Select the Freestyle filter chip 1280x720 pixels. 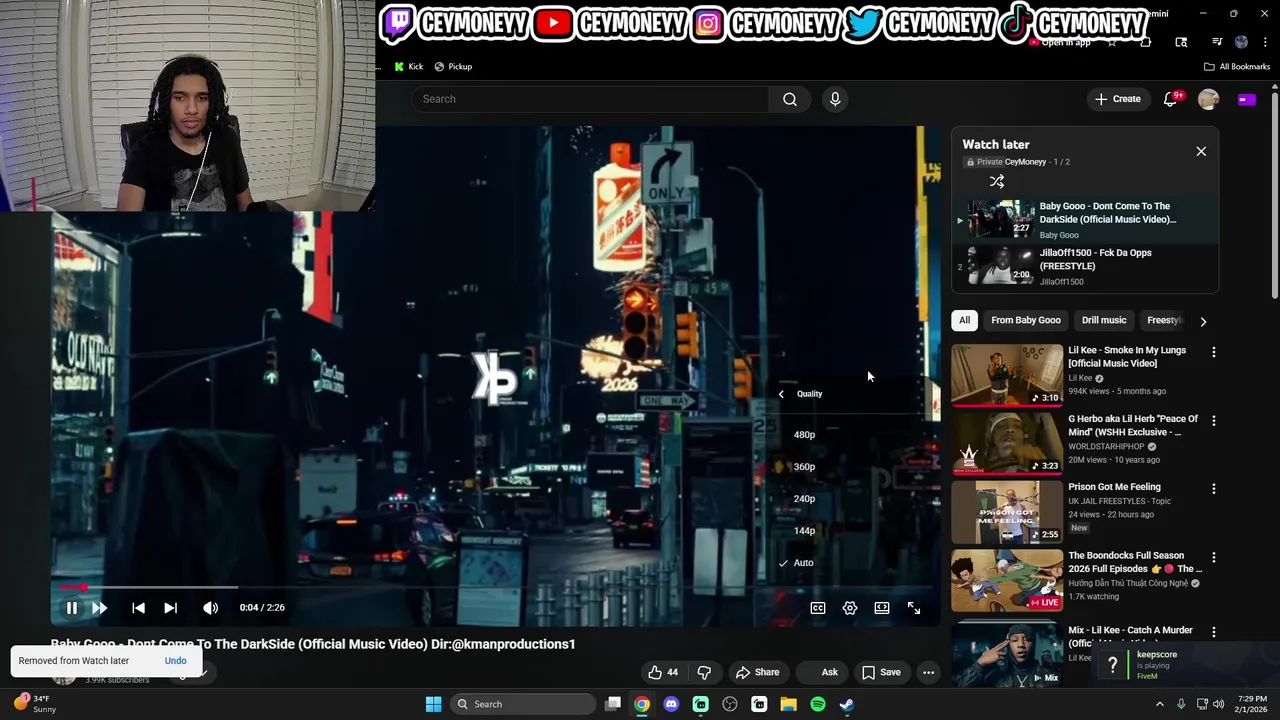[x=1163, y=320]
